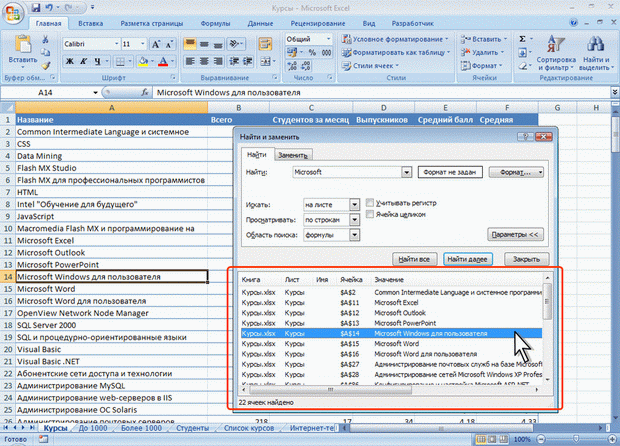
Task: Select cell containing SQL Server 2000
Action: 112,325
